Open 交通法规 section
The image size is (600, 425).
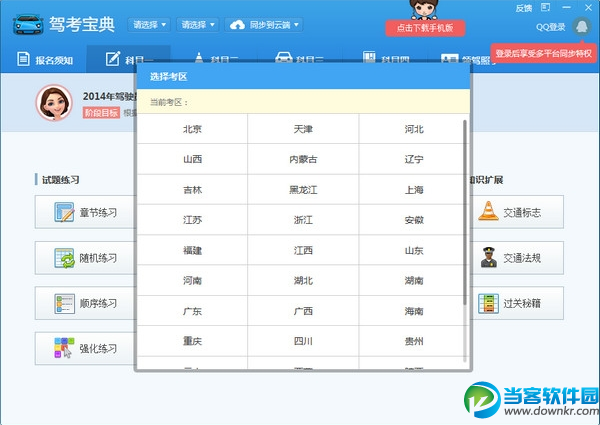point(518,258)
